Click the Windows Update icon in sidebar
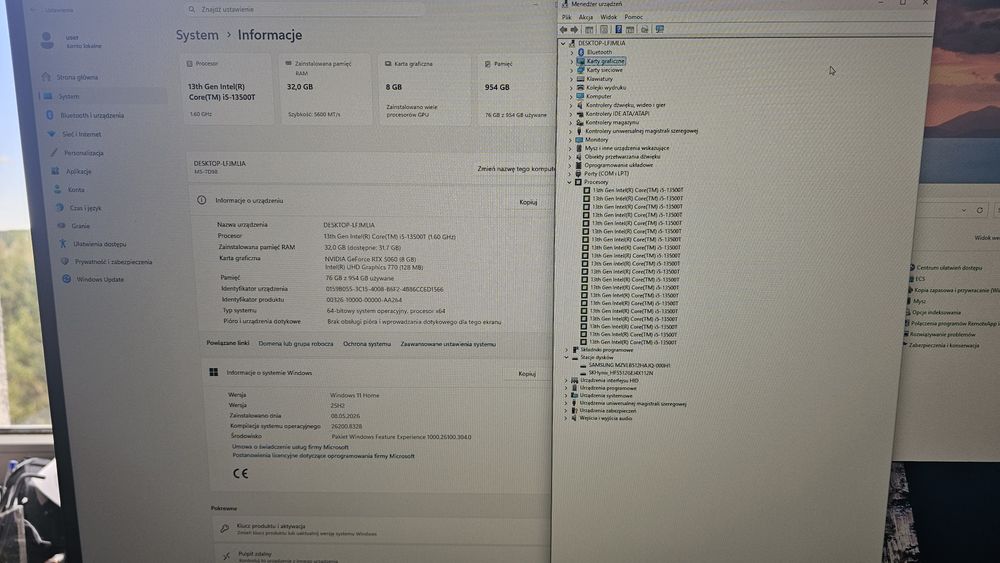The height and width of the screenshot is (563, 1000). point(66,279)
